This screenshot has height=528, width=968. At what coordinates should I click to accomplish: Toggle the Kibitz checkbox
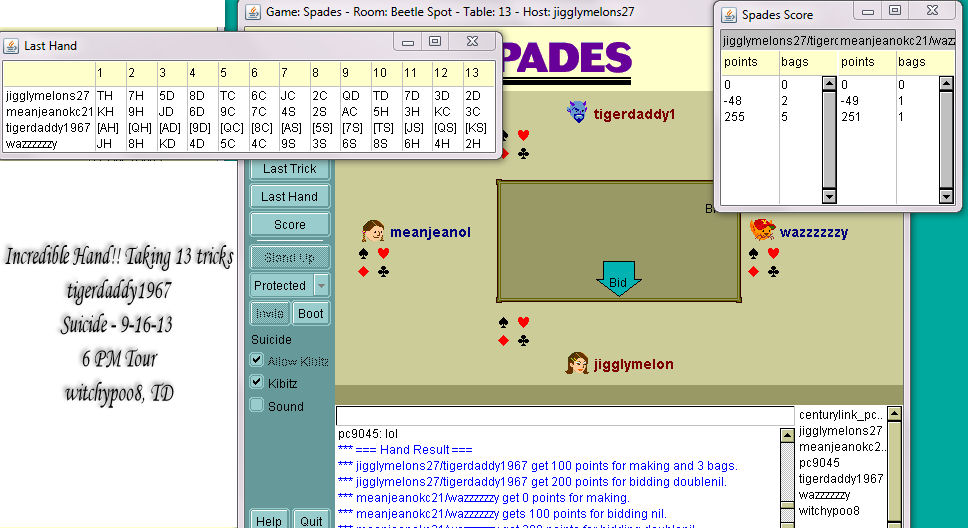pos(257,383)
